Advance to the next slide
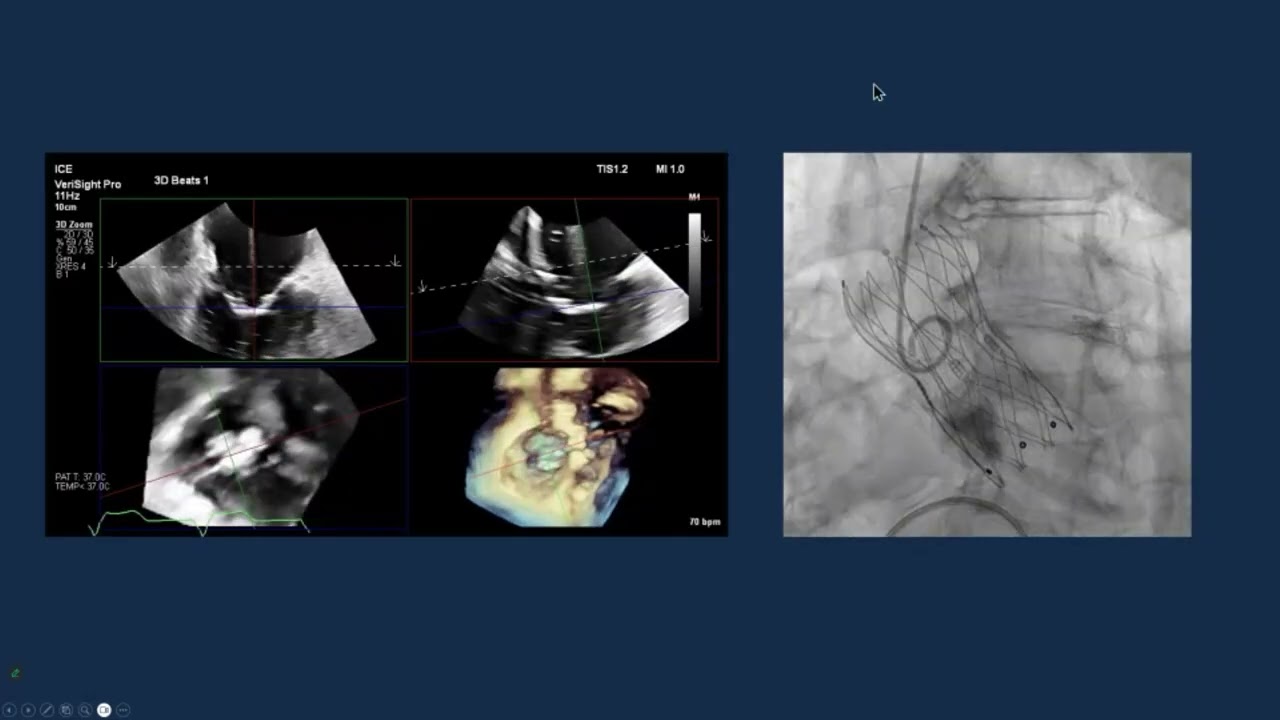Image resolution: width=1280 pixels, height=720 pixels. [28, 710]
